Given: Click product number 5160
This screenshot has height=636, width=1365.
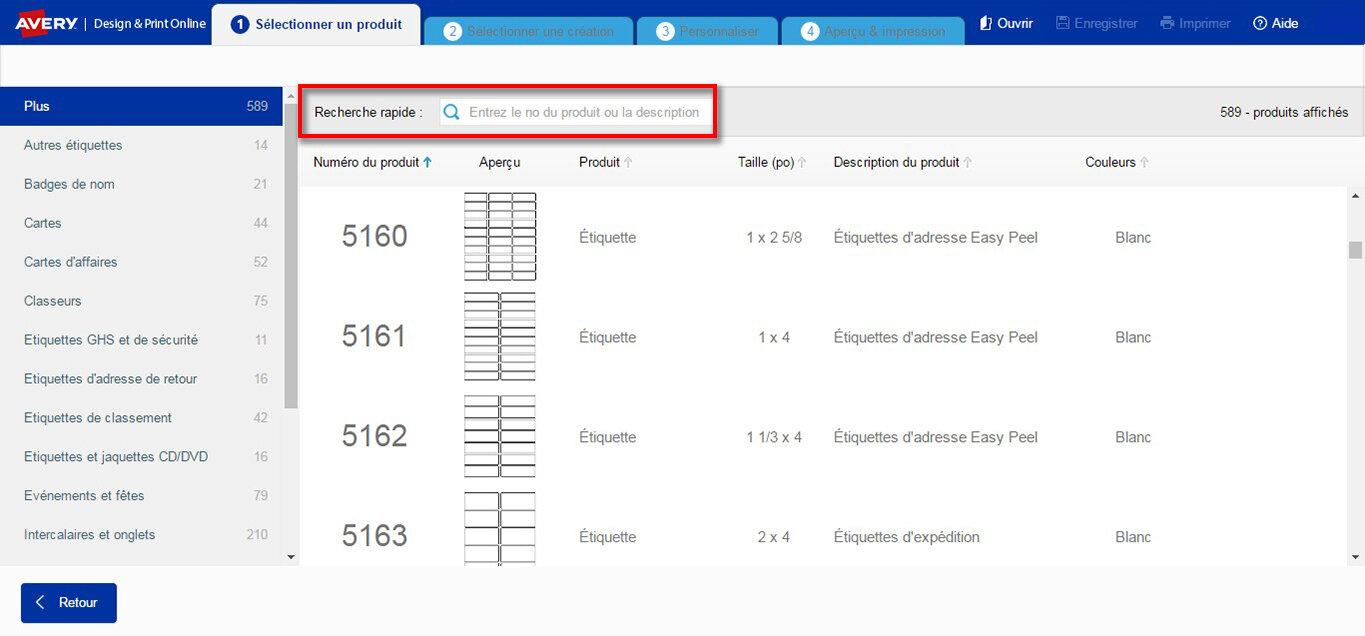Looking at the screenshot, I should click(375, 237).
